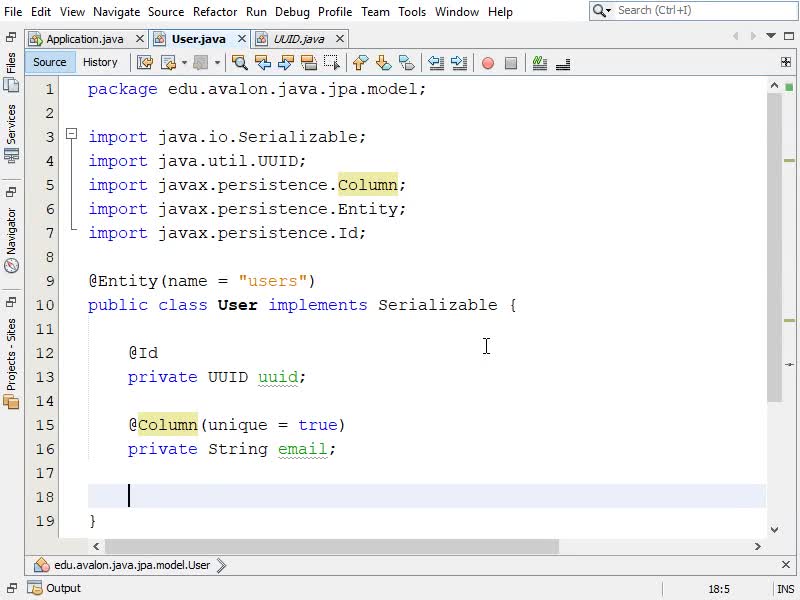
Task: Open the Team menu
Action: [x=375, y=12]
